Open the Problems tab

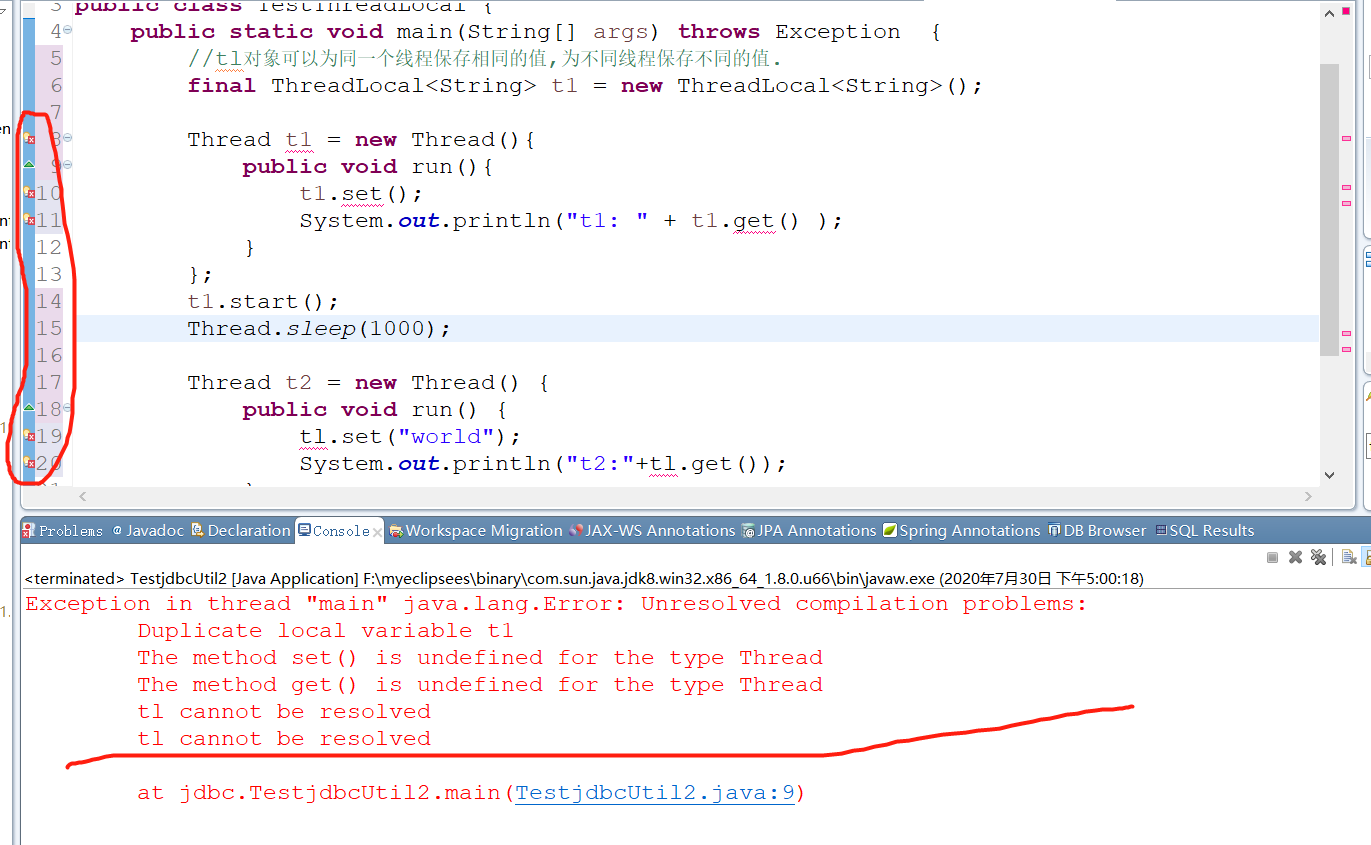[63, 531]
